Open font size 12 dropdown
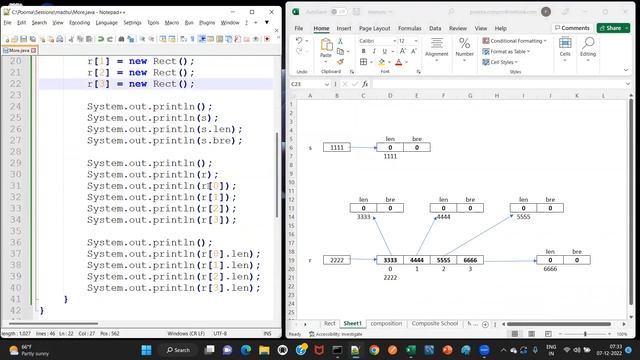Viewport: 640px width, 360px height. point(416,41)
